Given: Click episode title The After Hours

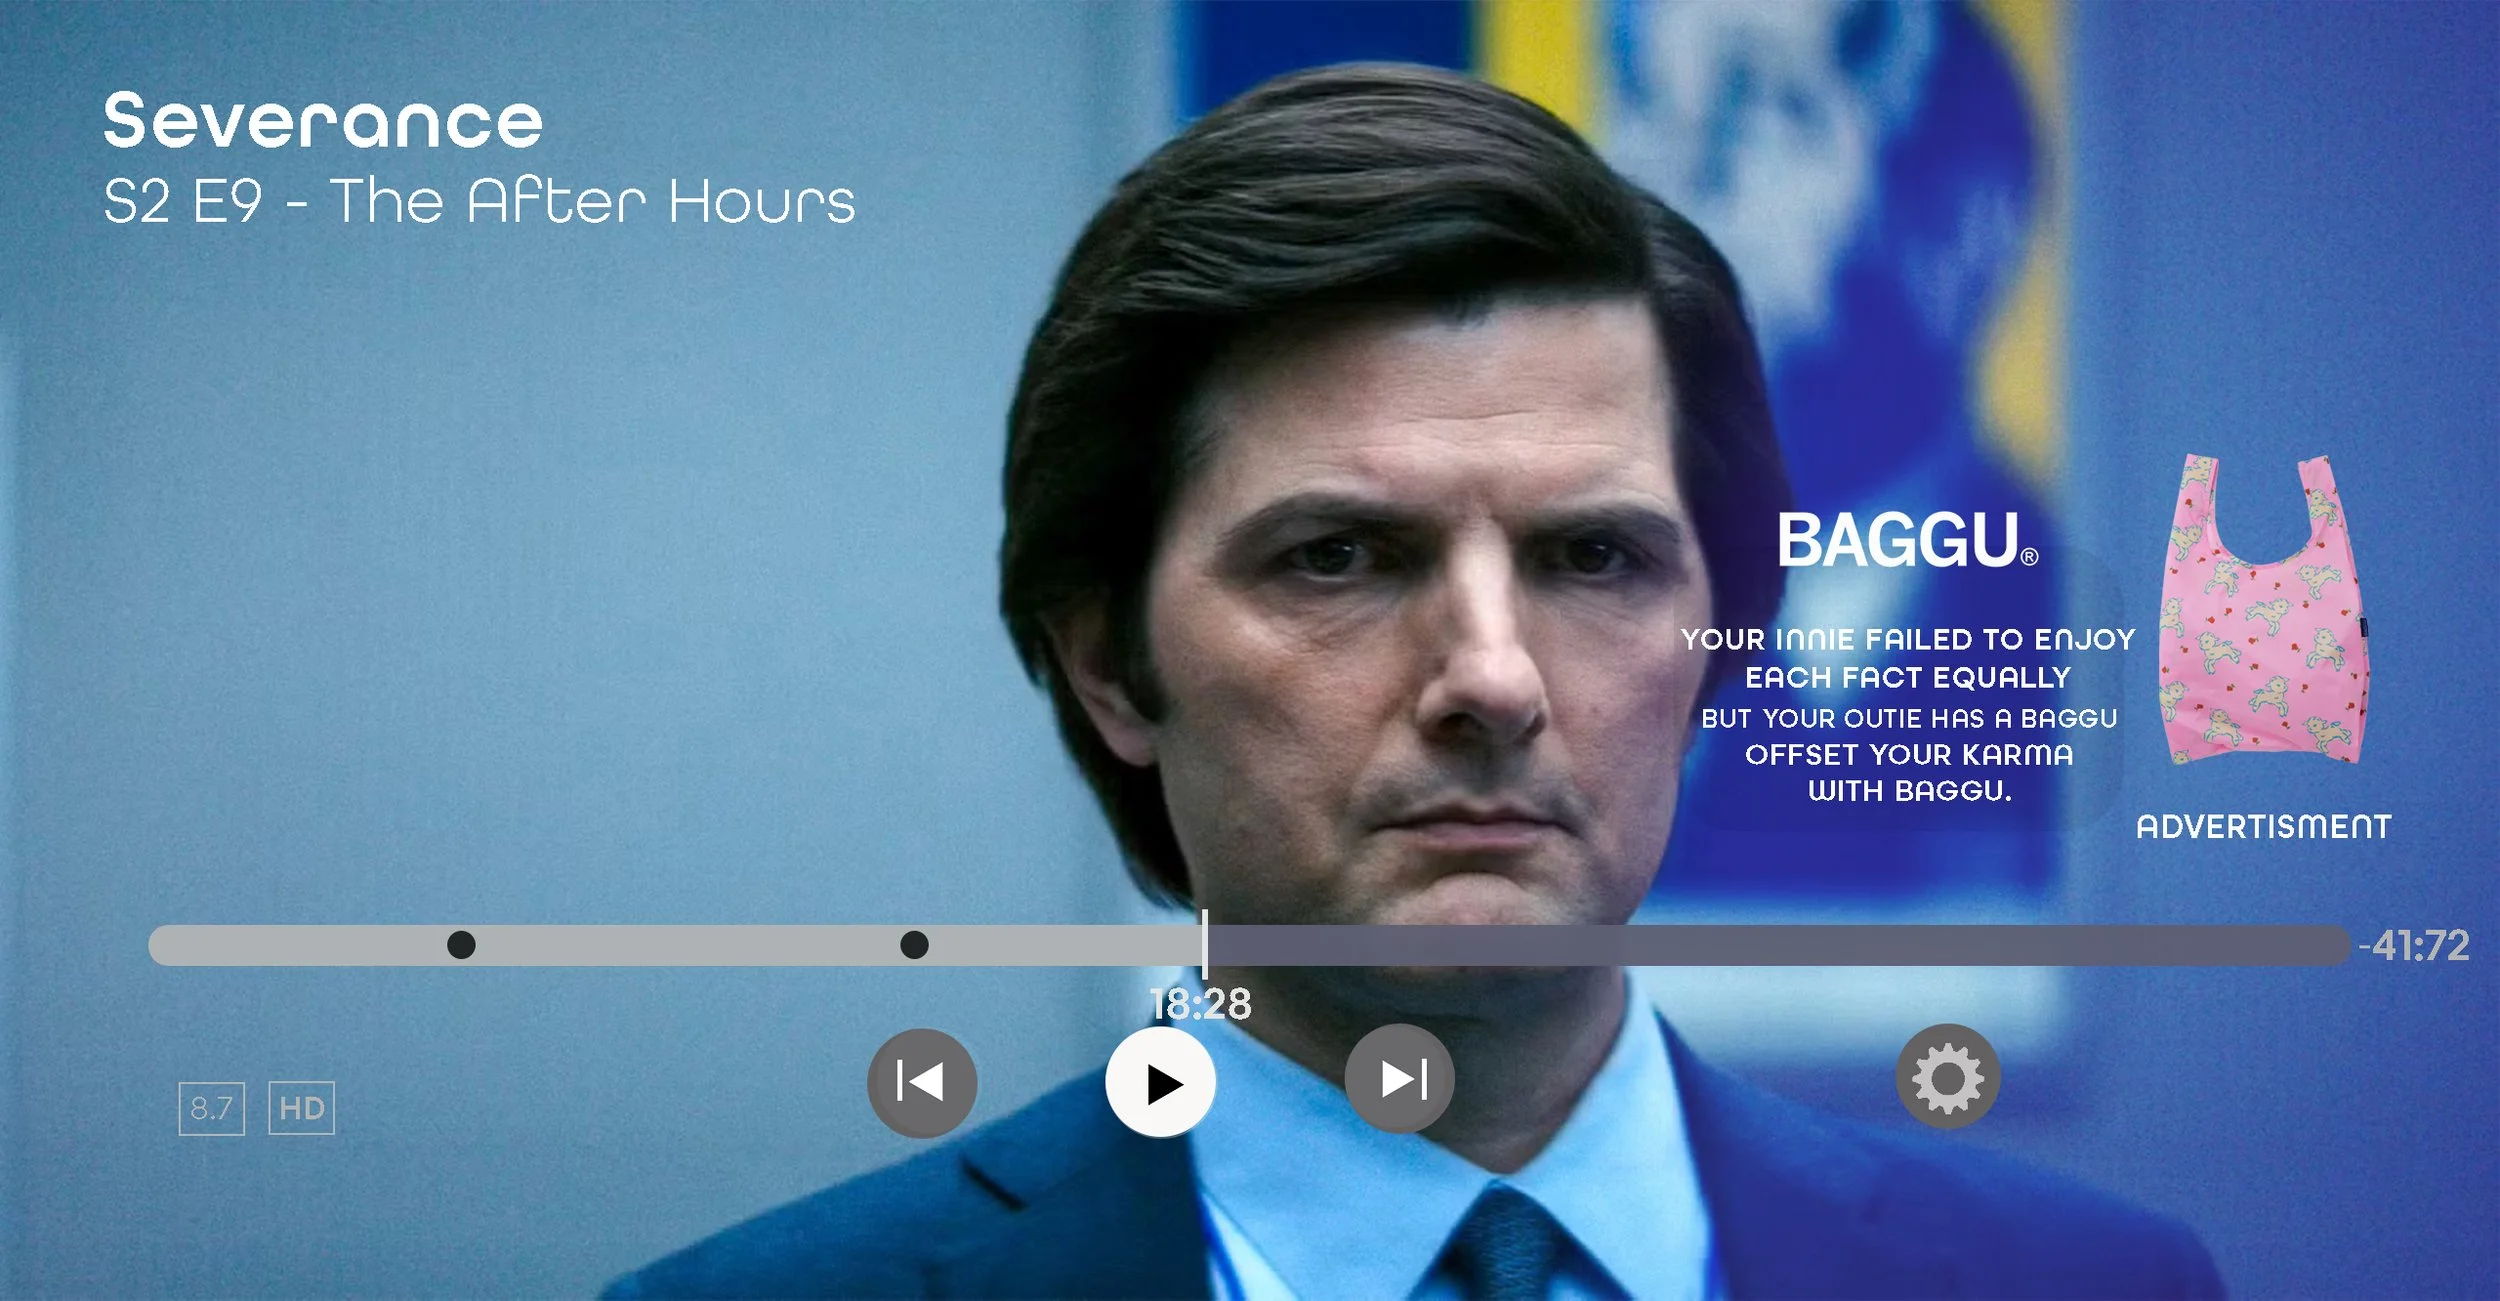Looking at the screenshot, I should click(x=592, y=201).
